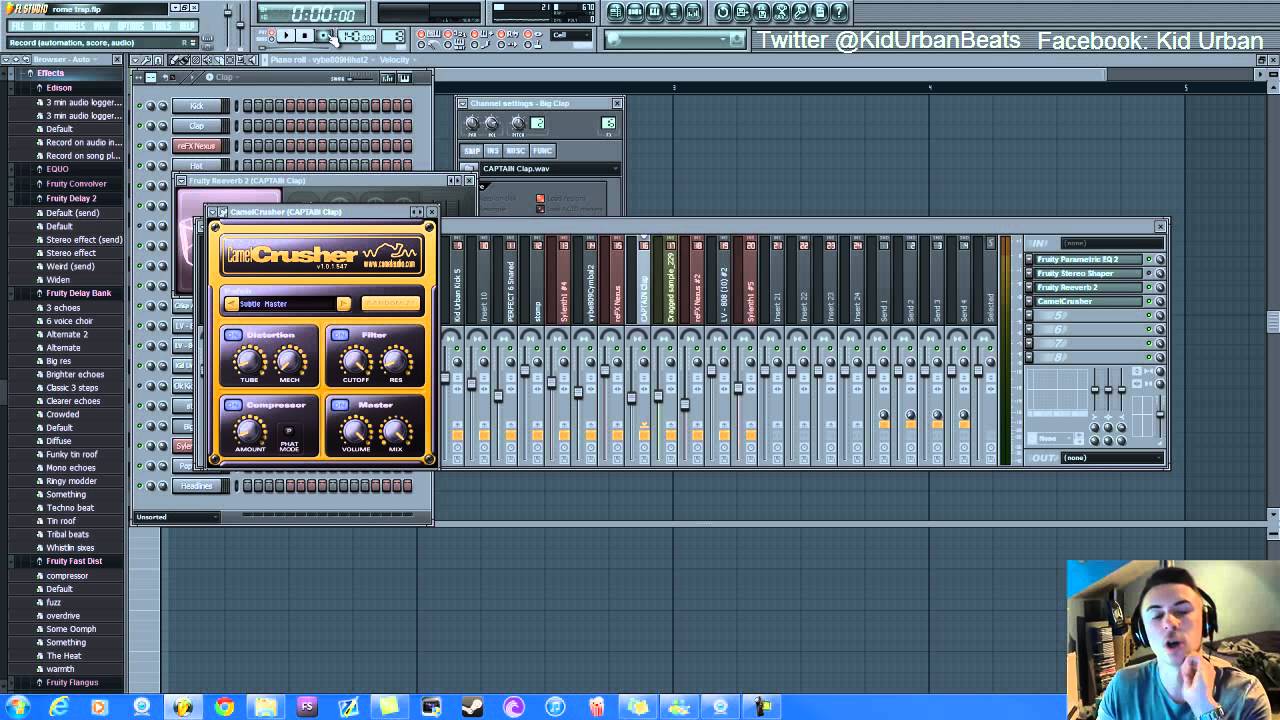The height and width of the screenshot is (720, 1280).
Task: Switch to FUNC tab in Channel settings
Action: tap(542, 151)
